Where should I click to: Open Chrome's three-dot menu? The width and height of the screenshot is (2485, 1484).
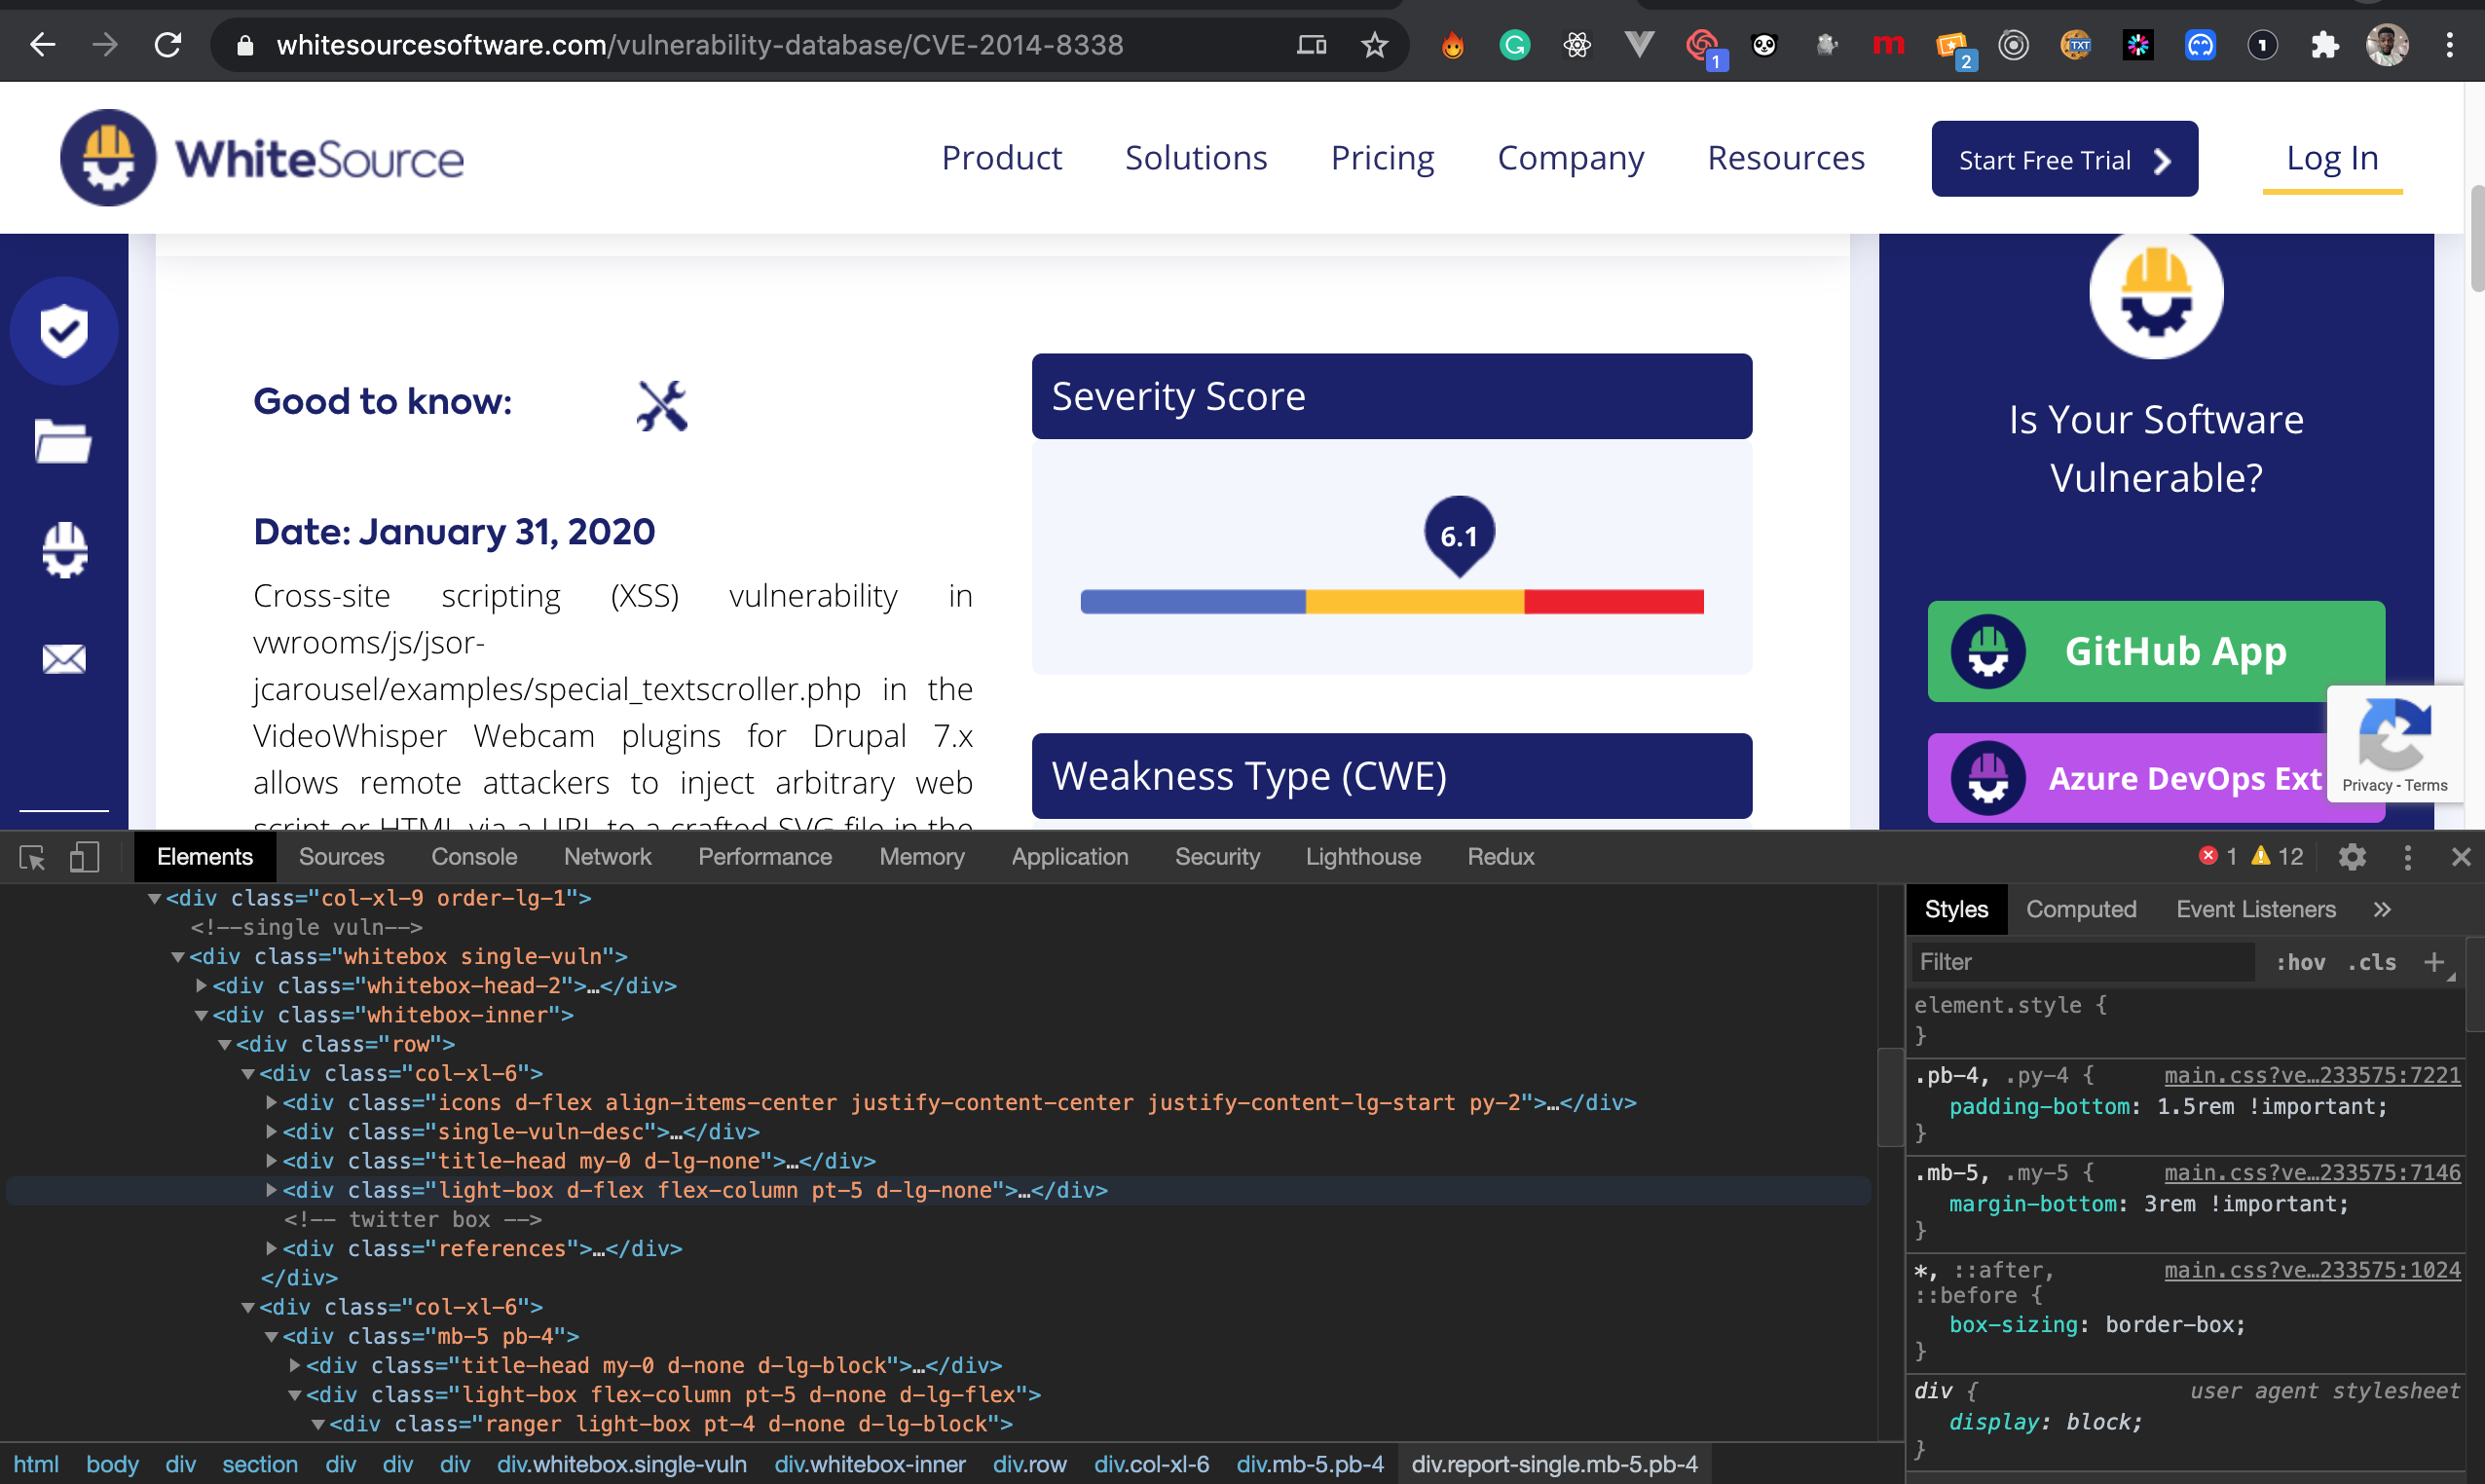(2449, 45)
